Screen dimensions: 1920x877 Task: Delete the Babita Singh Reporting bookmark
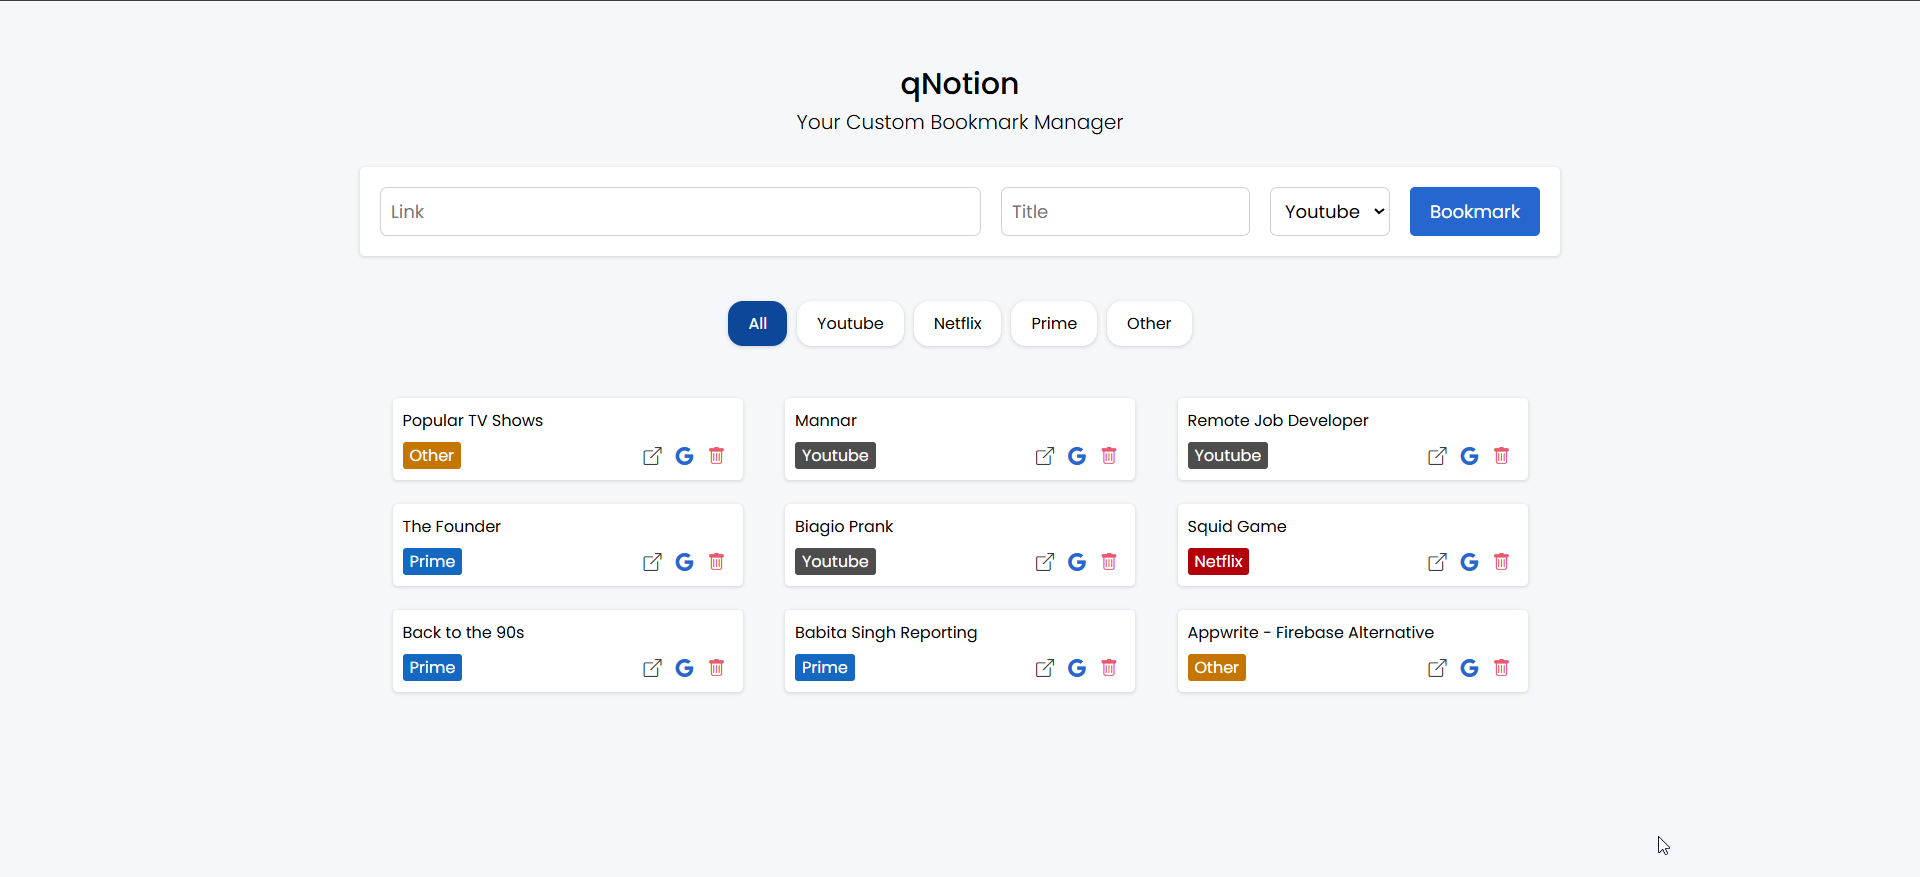click(x=1109, y=668)
